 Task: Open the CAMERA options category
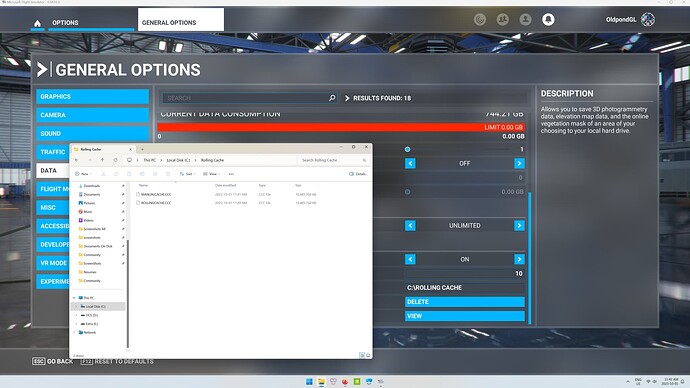(92, 115)
